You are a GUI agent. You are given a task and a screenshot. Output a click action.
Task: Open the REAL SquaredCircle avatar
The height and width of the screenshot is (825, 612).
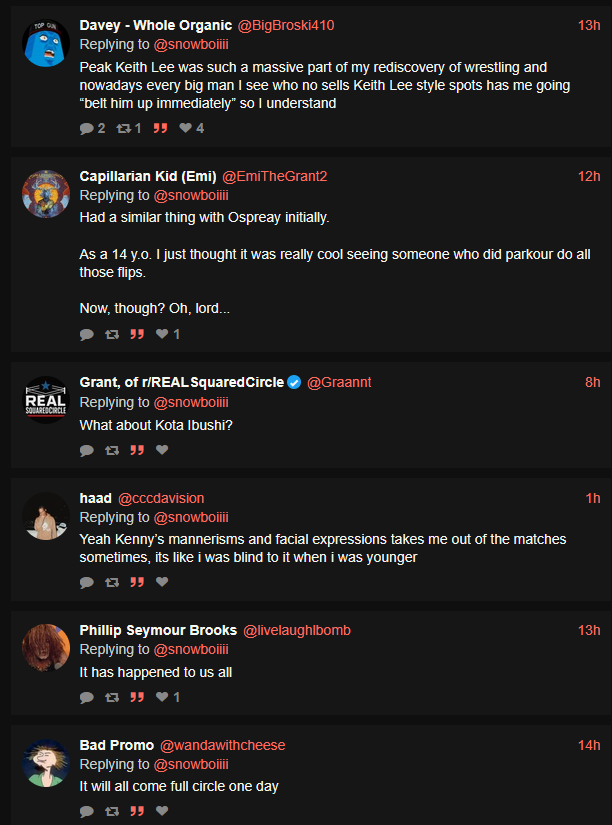point(46,400)
